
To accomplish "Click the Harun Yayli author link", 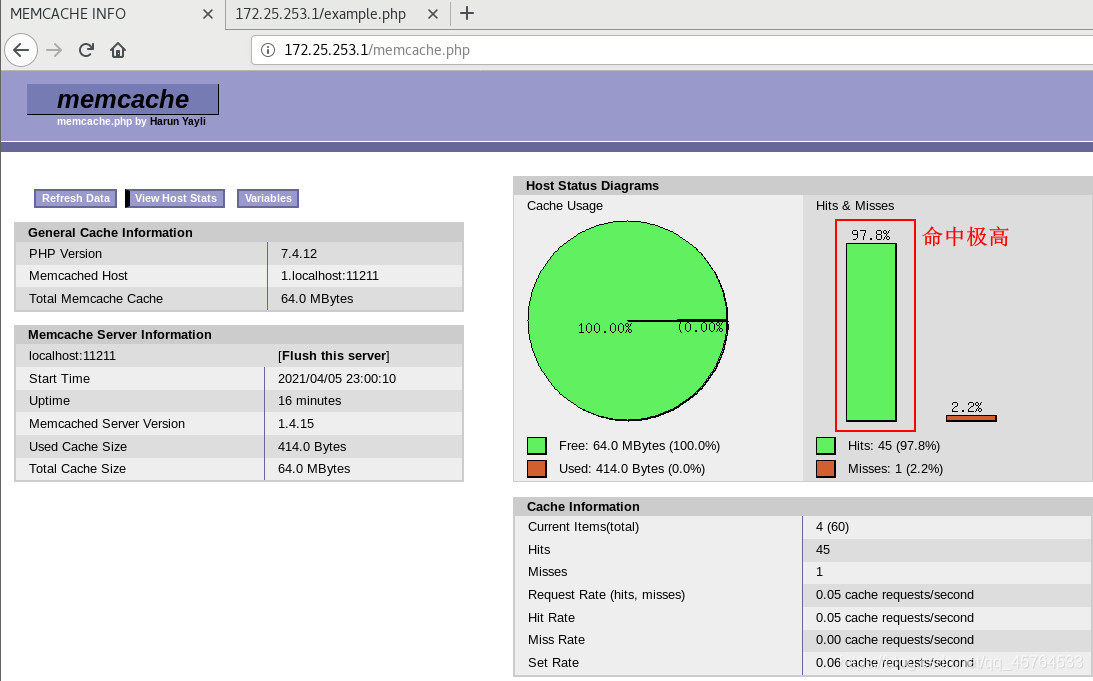I will (178, 121).
